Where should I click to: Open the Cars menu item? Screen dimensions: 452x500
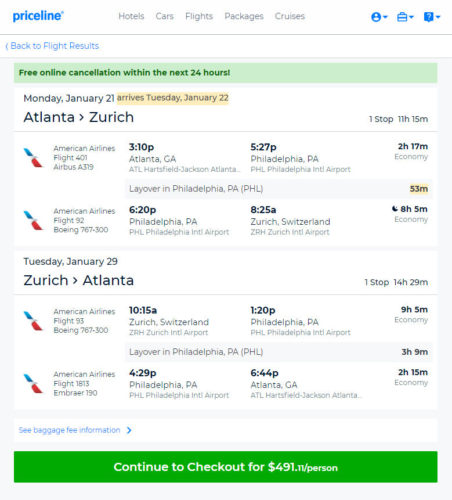pyautogui.click(x=165, y=16)
